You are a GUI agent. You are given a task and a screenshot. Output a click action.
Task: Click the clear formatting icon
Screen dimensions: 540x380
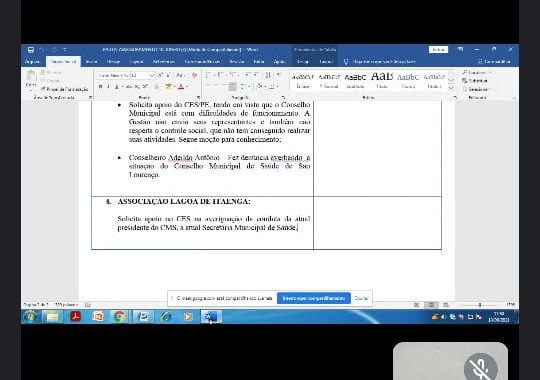[x=195, y=75]
